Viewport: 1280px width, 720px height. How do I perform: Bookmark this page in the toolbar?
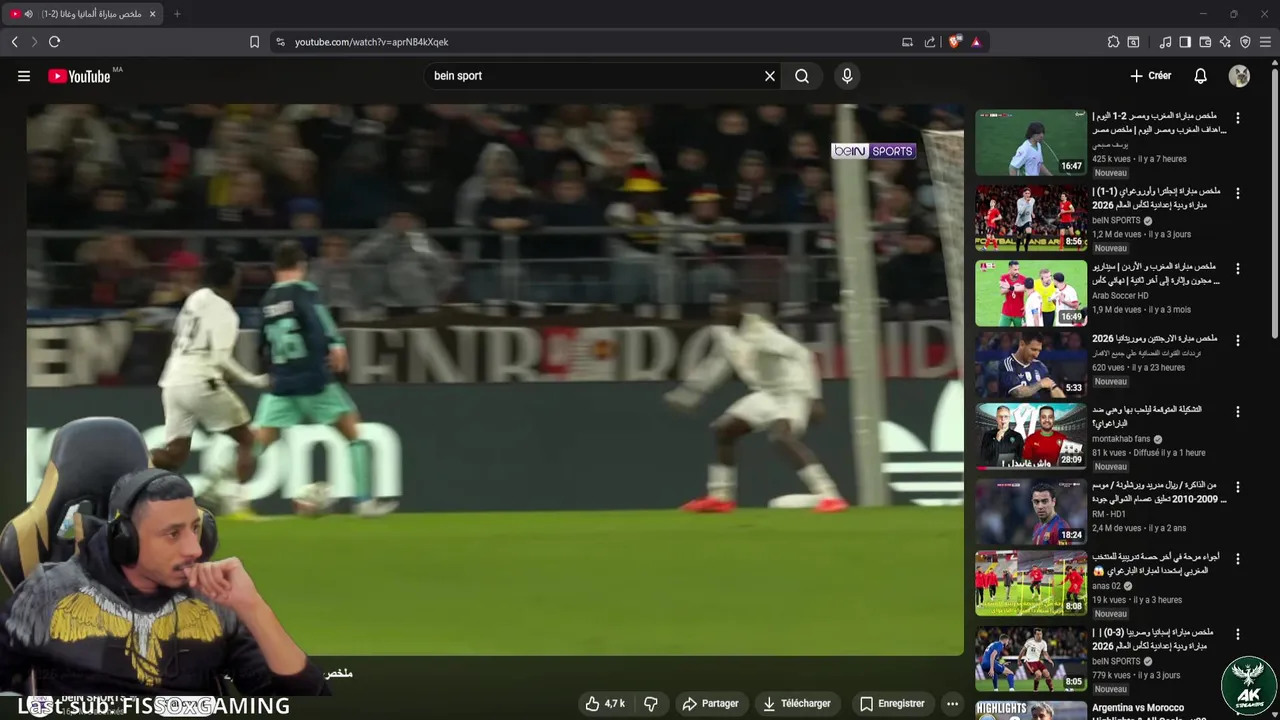coord(254,42)
